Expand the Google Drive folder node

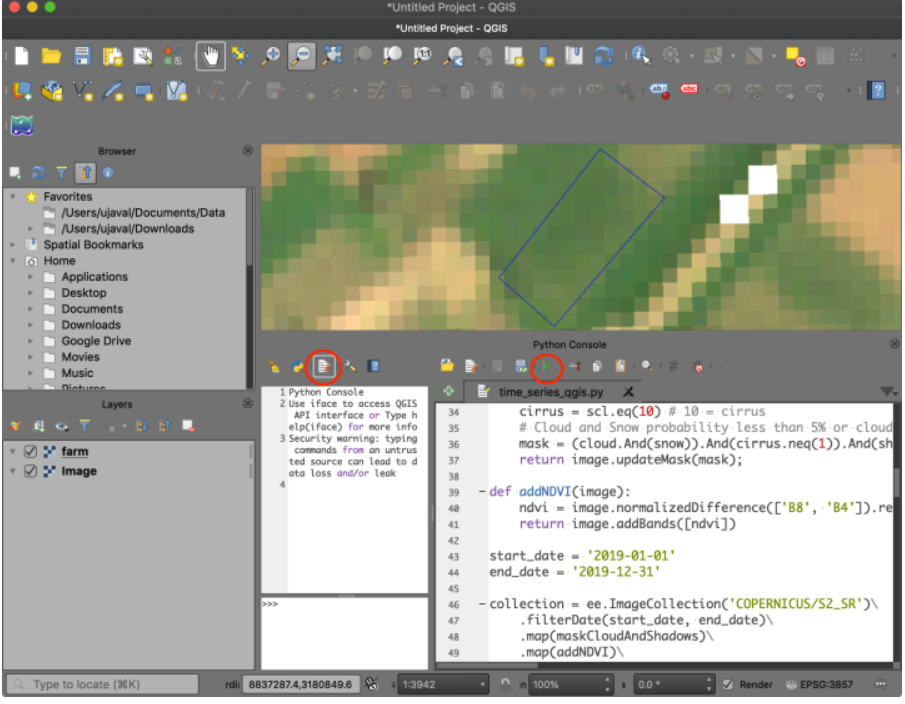pos(31,341)
